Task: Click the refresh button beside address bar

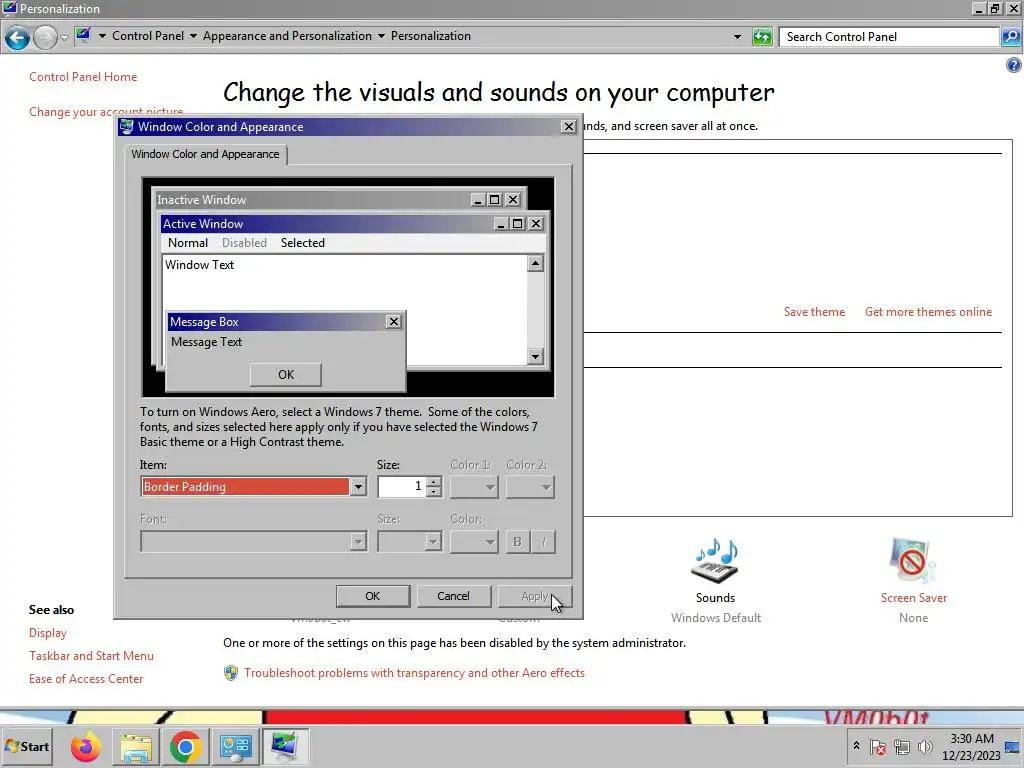Action: click(762, 37)
